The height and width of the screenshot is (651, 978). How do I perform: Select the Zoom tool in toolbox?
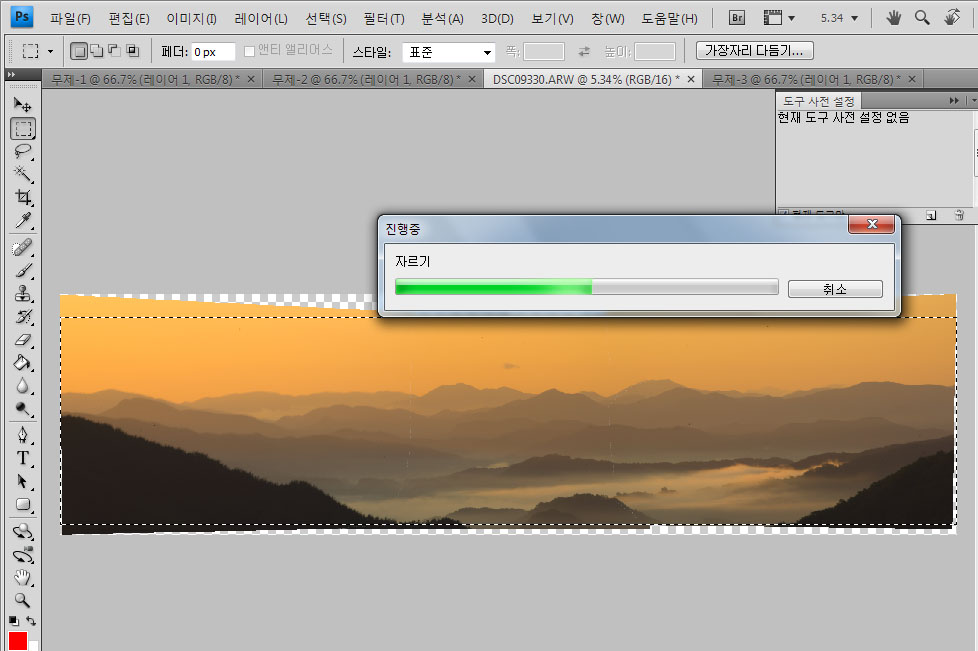[22, 601]
